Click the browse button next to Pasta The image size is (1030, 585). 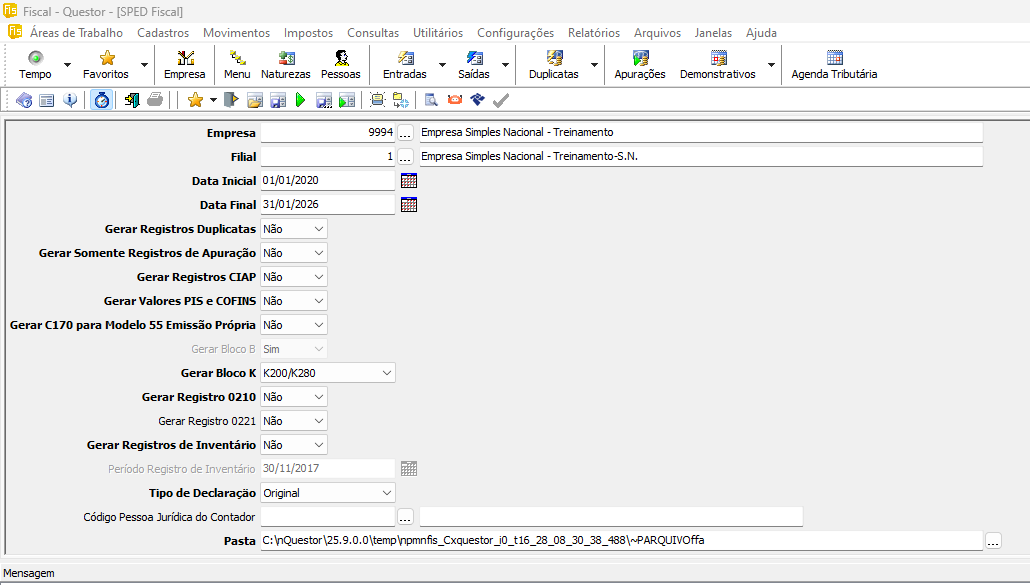tap(993, 541)
